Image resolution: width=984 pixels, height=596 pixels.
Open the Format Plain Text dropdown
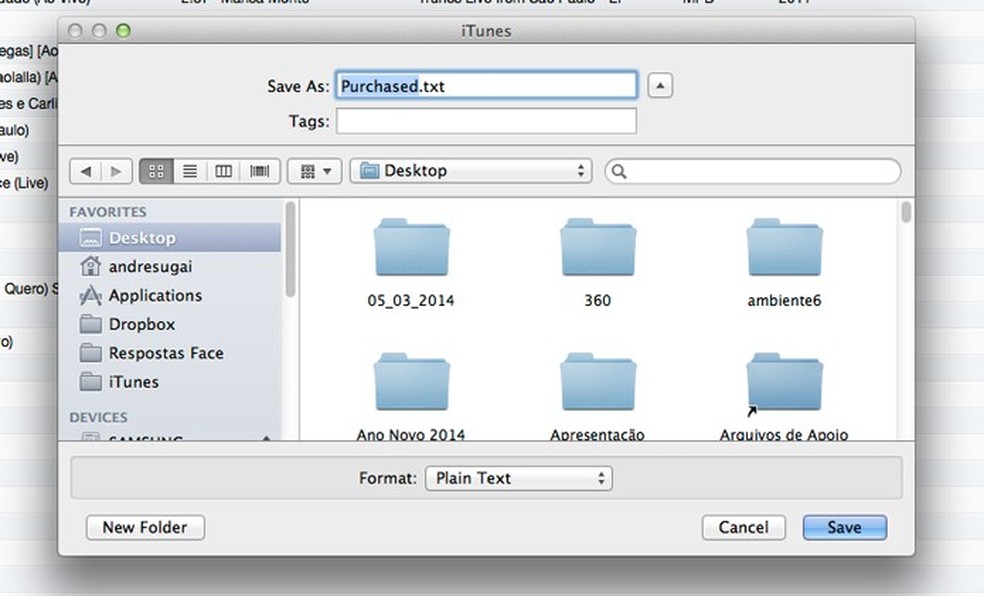pos(519,478)
